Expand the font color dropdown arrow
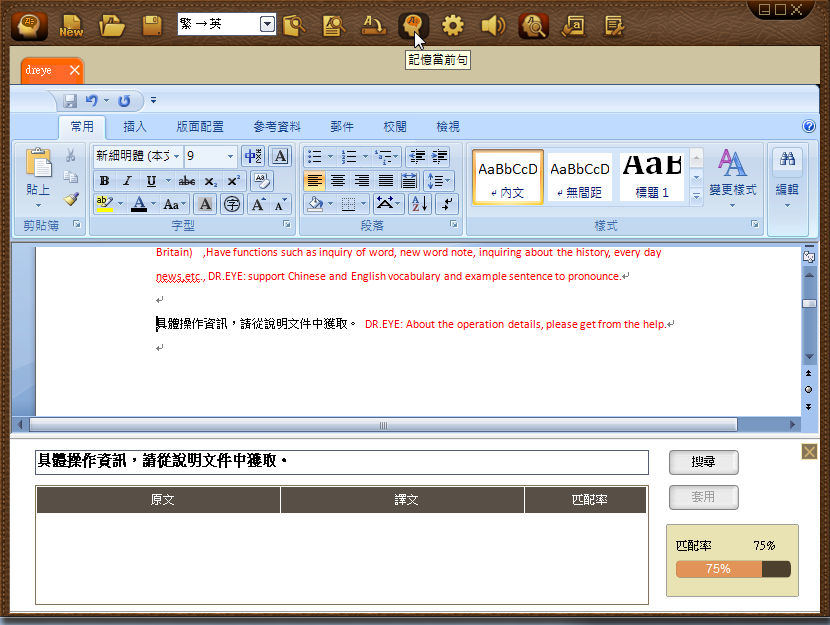Viewport: 830px width, 625px height. 154,204
